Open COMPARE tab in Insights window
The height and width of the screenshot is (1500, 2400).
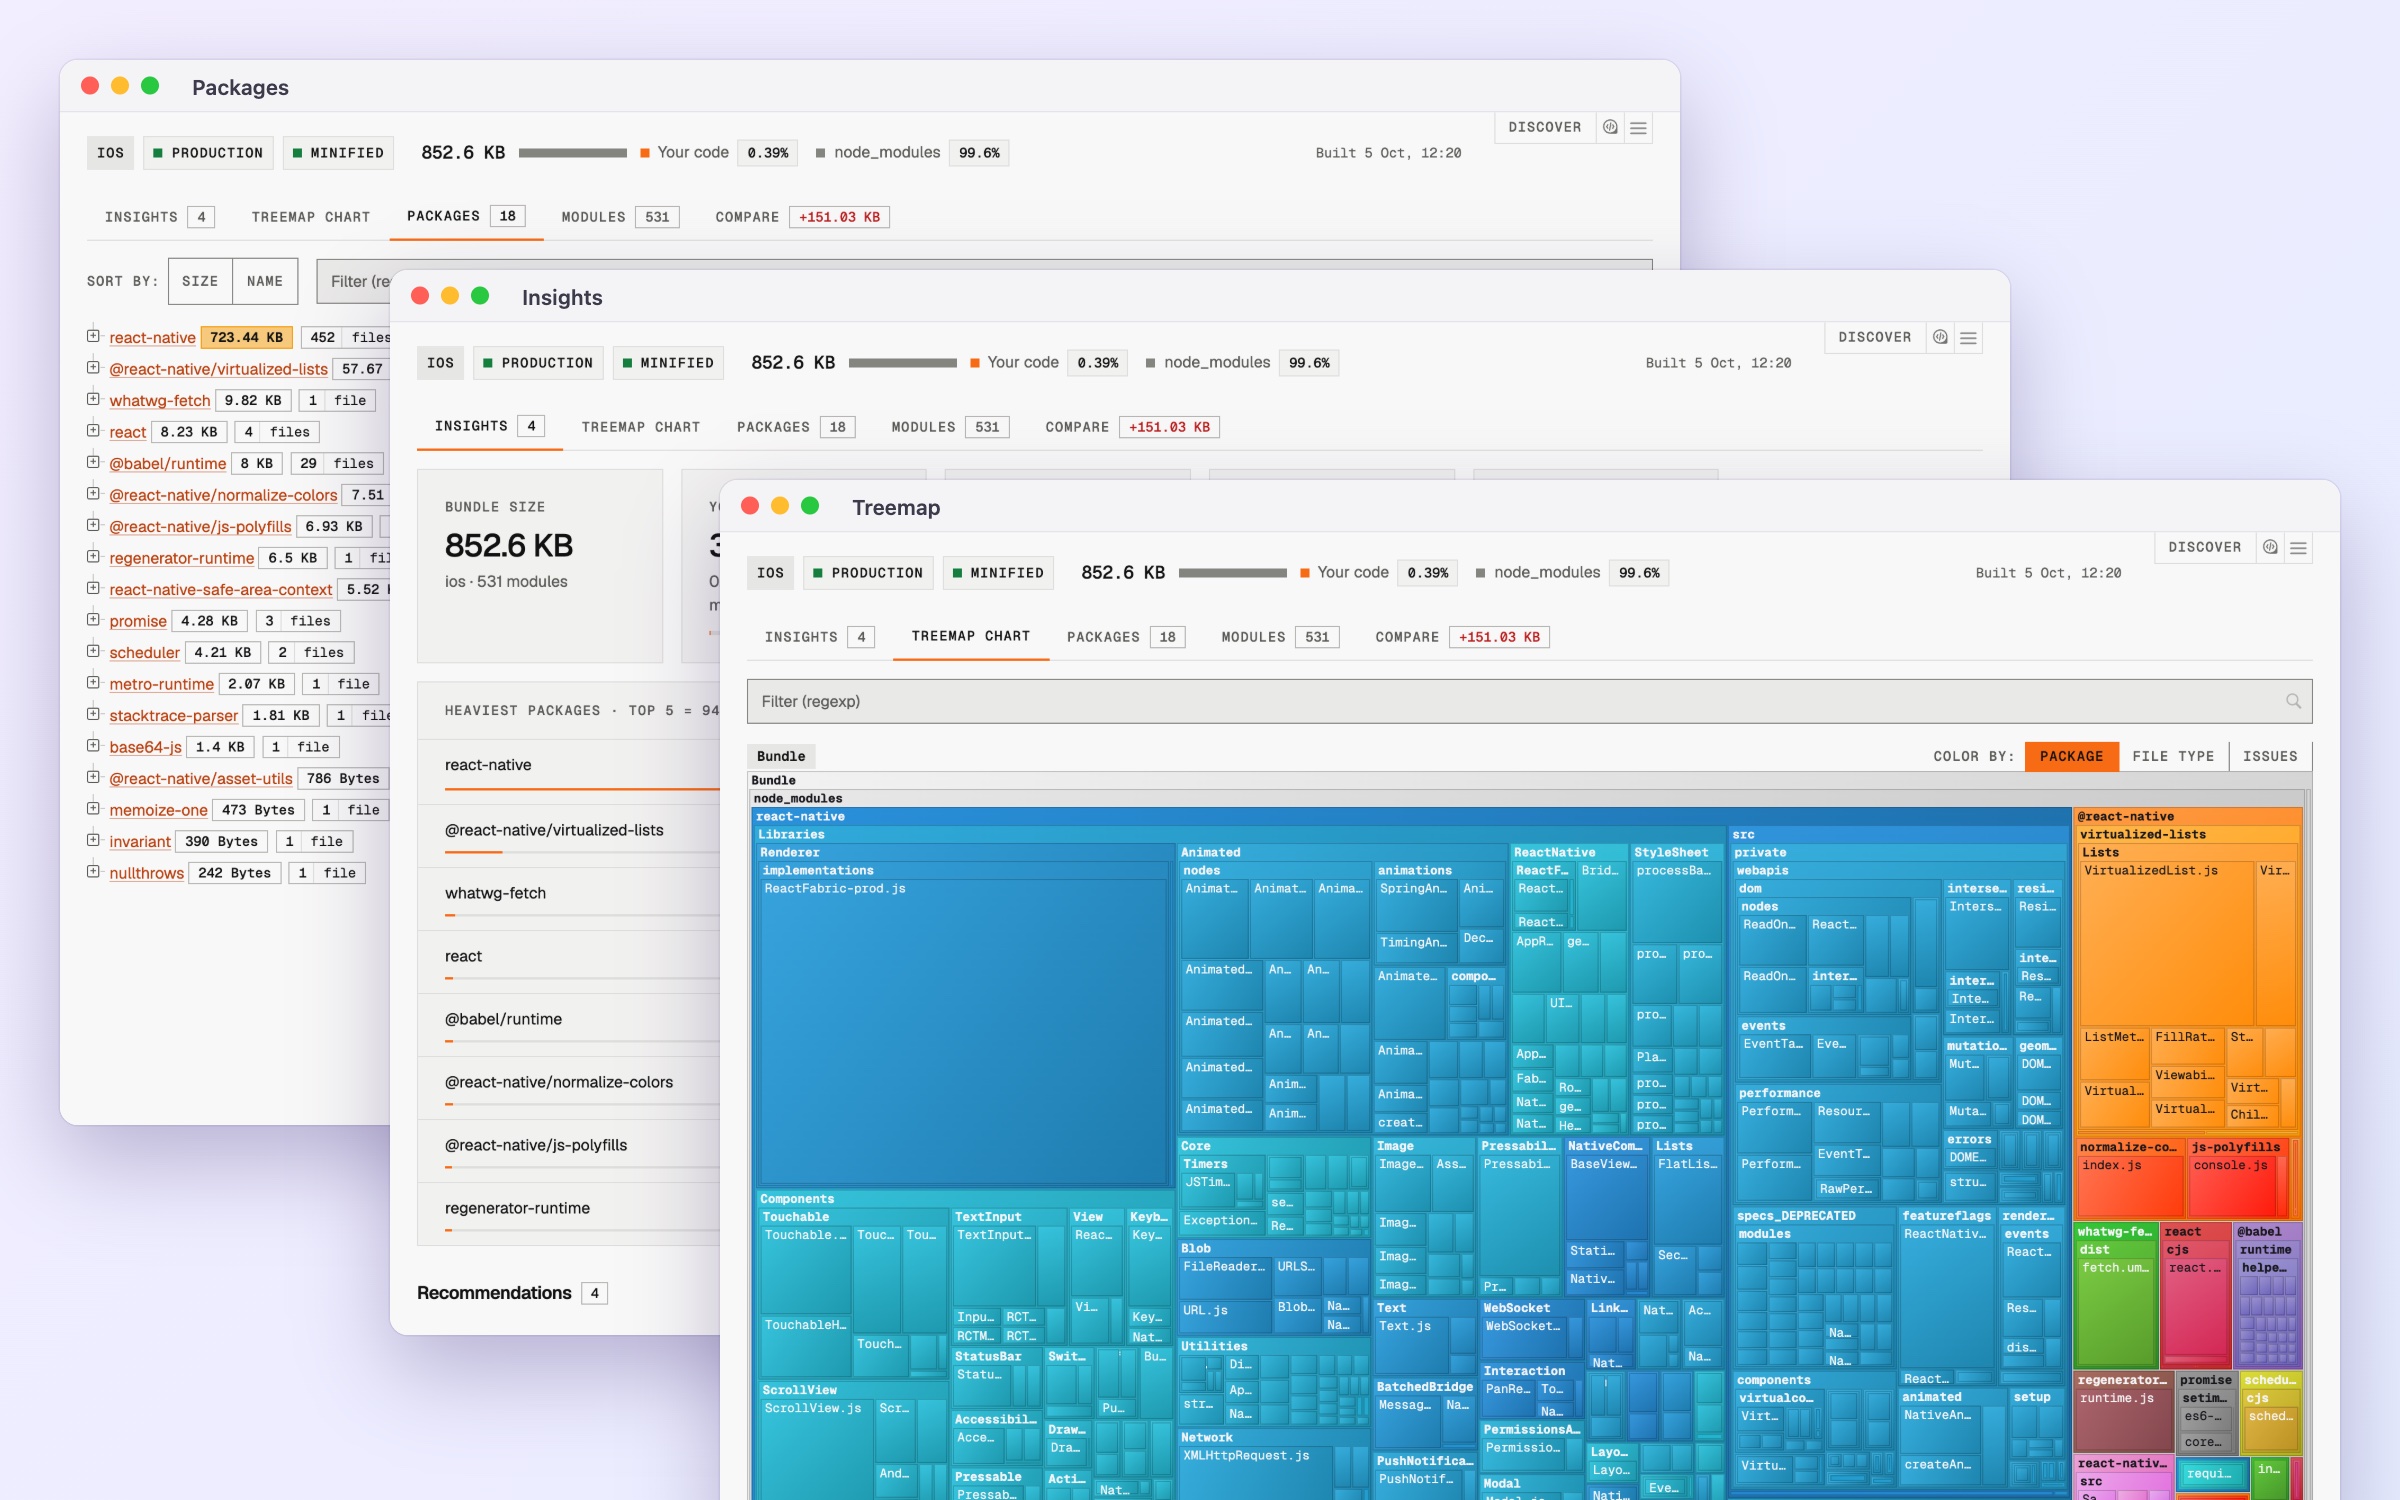pos(1132,427)
